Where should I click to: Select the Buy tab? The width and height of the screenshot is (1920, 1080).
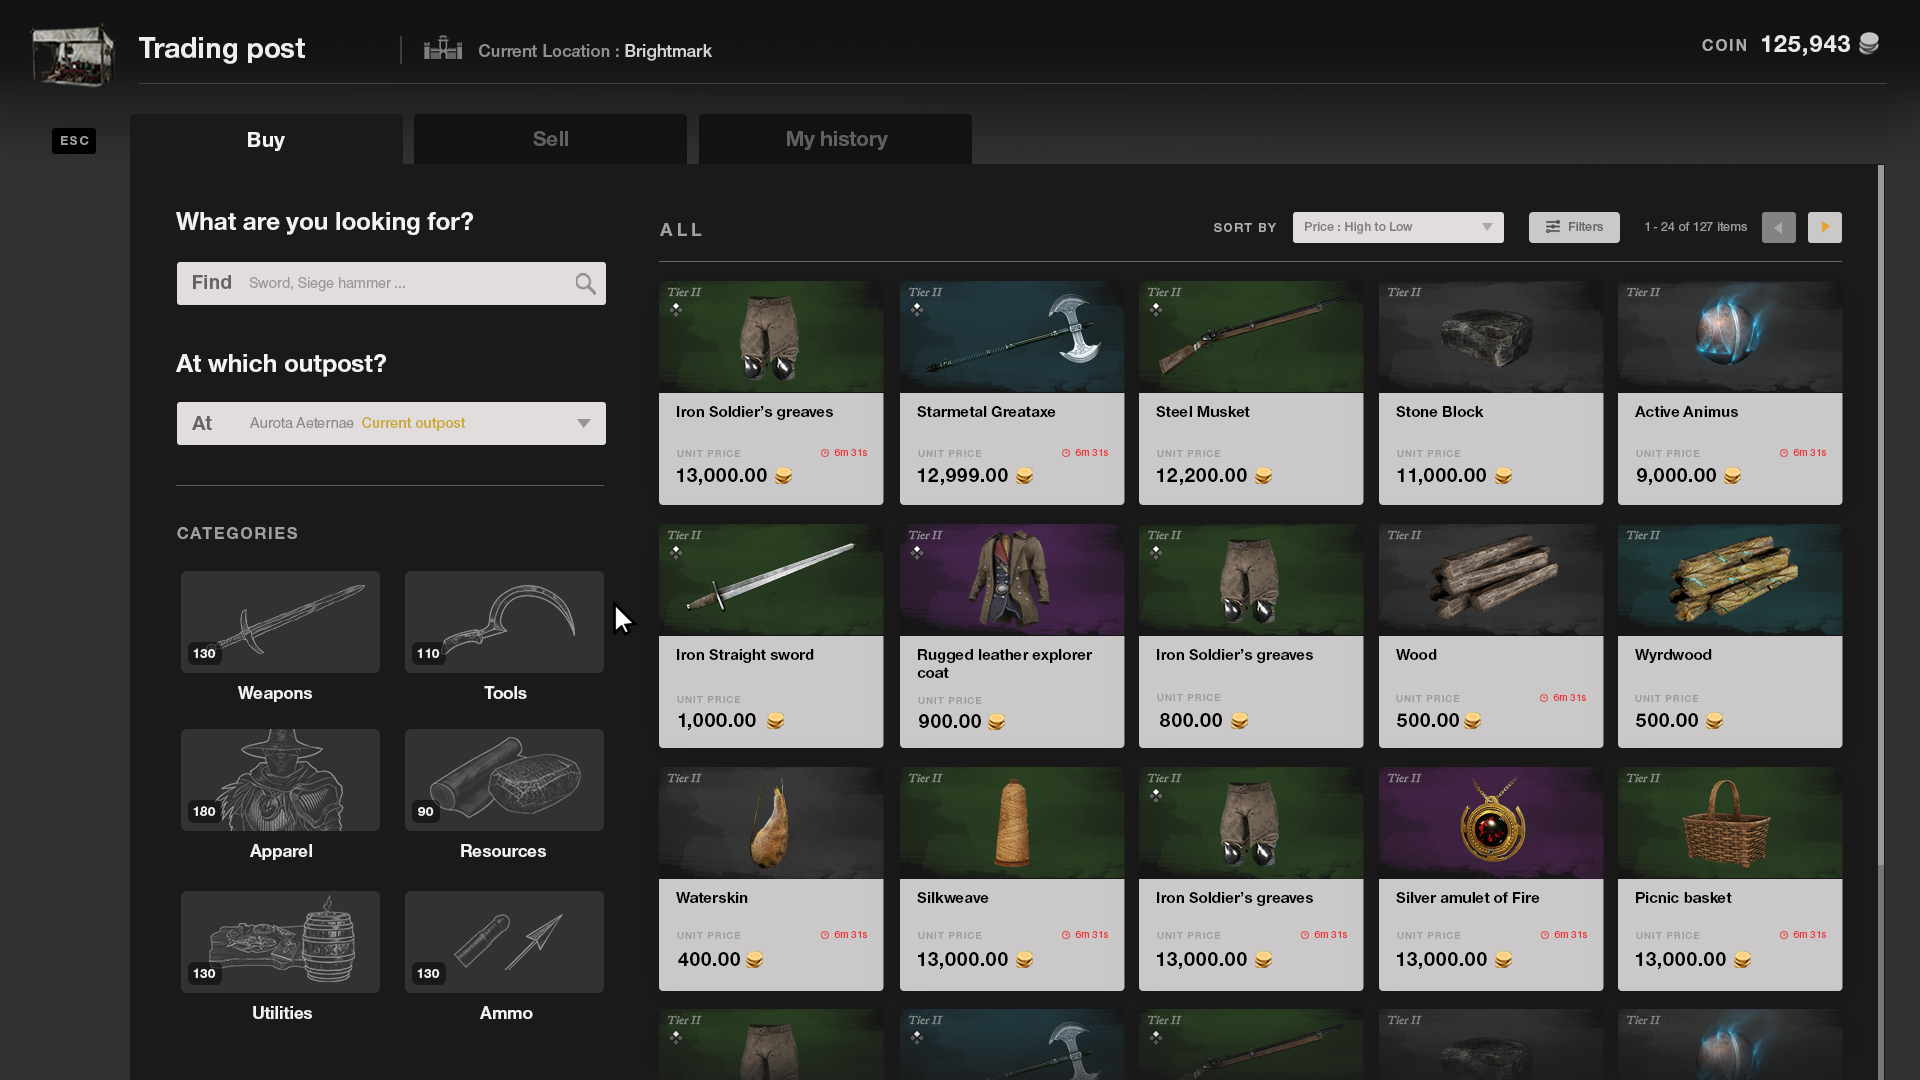266,139
